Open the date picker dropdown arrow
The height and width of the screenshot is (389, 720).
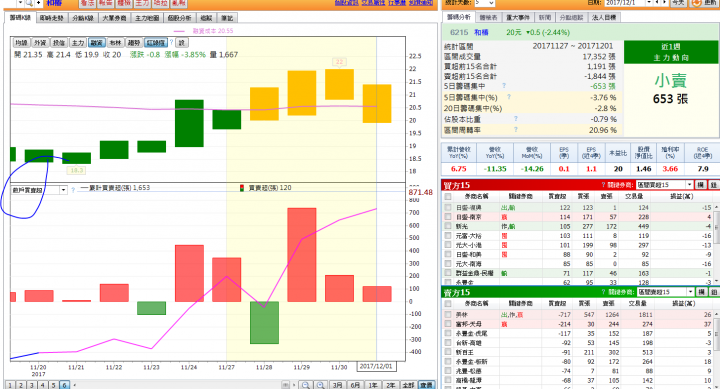pos(649,3)
